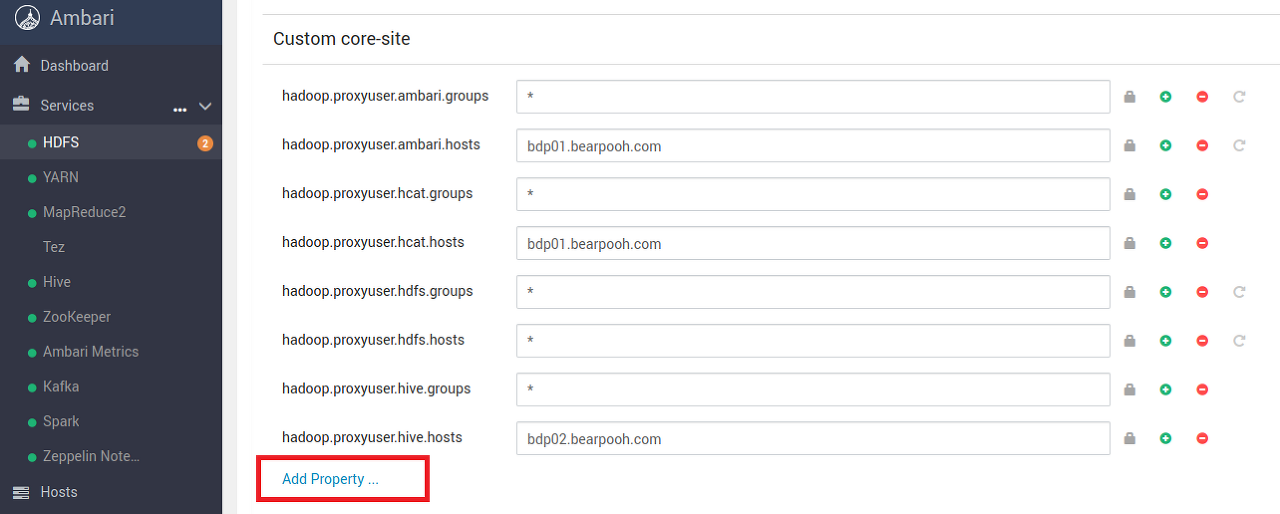Toggle lock icon for hadoop.proxyuser.hdfs.groups
1280x514 pixels.
tap(1129, 292)
